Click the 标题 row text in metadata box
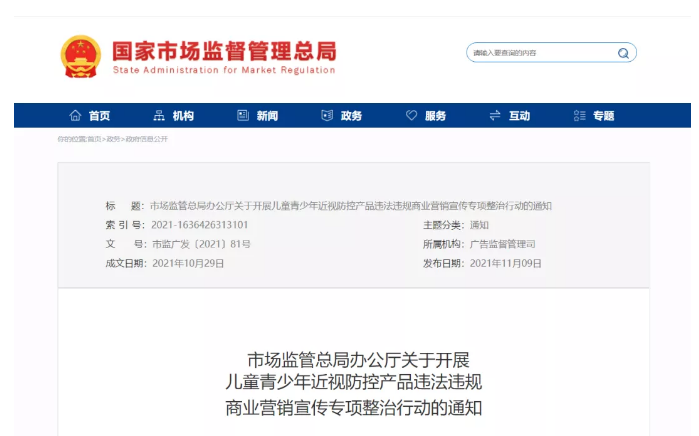This screenshot has width=699, height=436. [x=351, y=206]
